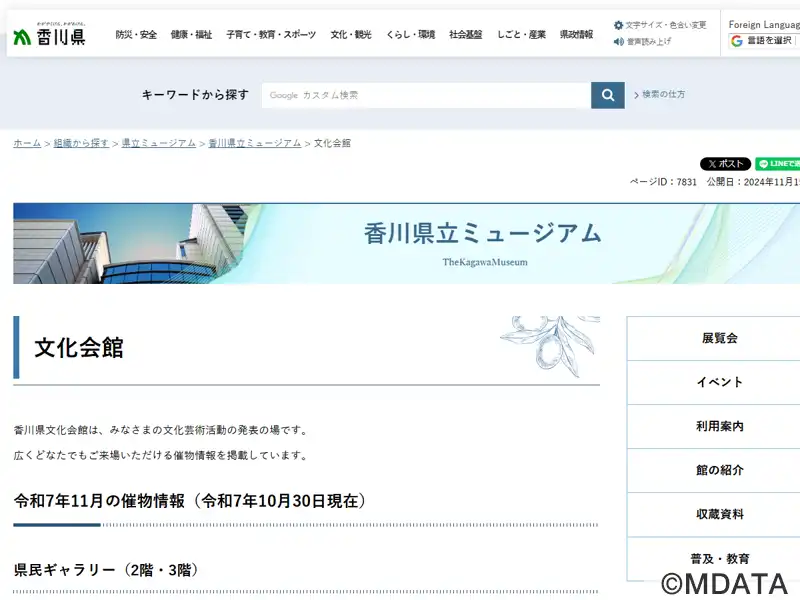Type in the Google custom search field

[x=426, y=95]
